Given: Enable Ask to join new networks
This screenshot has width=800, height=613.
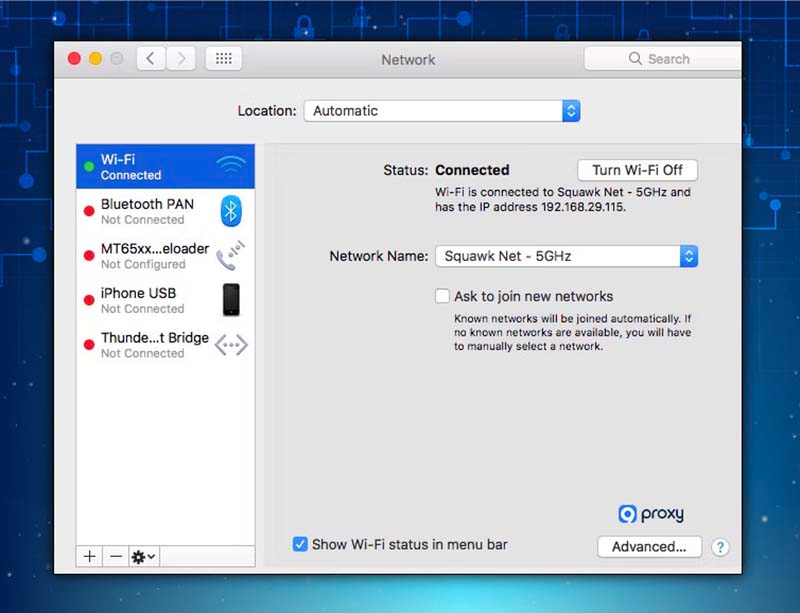Looking at the screenshot, I should 442,296.
